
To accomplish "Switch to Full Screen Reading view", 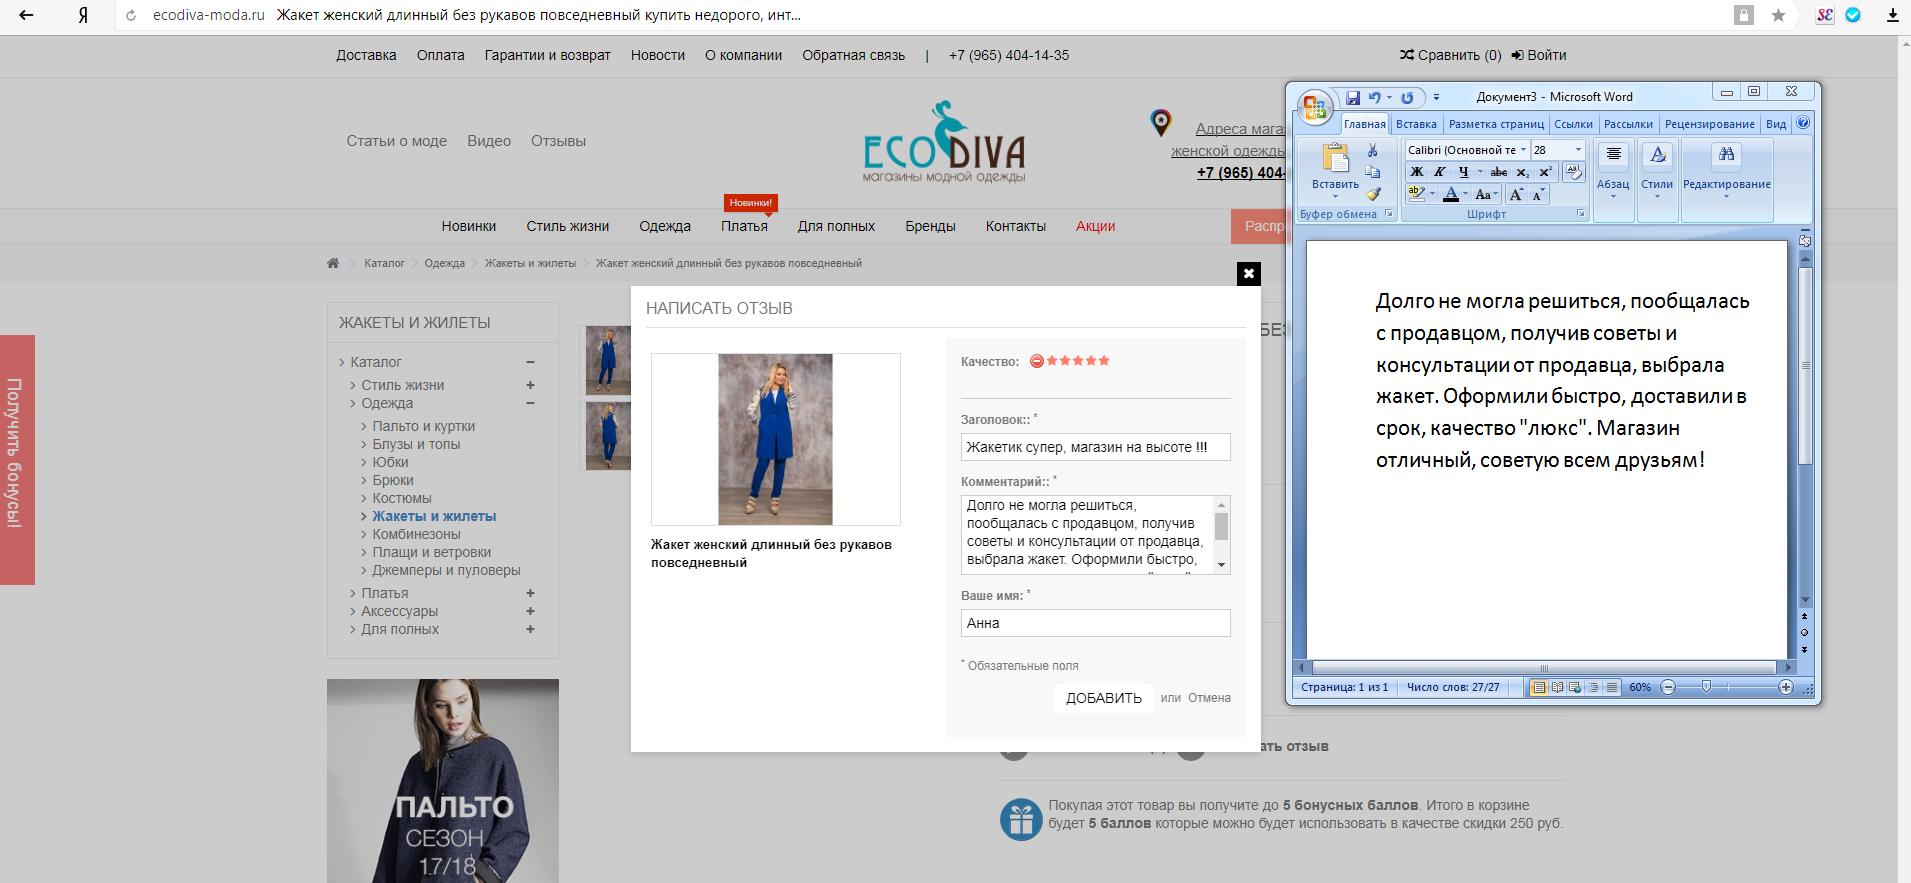I will pyautogui.click(x=1557, y=687).
